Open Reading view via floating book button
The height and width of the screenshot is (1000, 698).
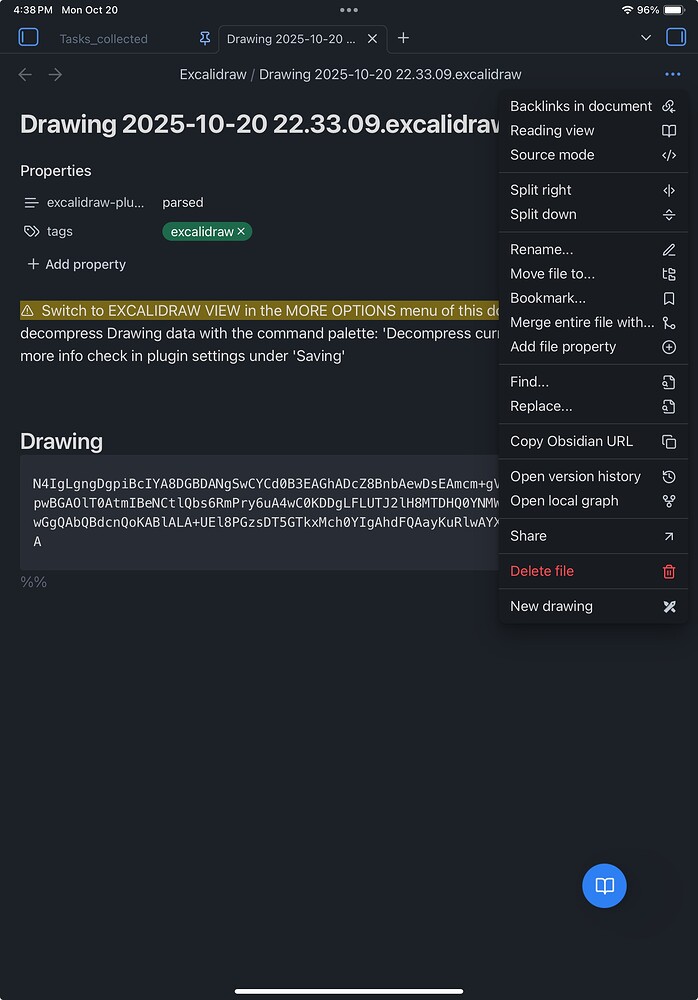pos(603,886)
